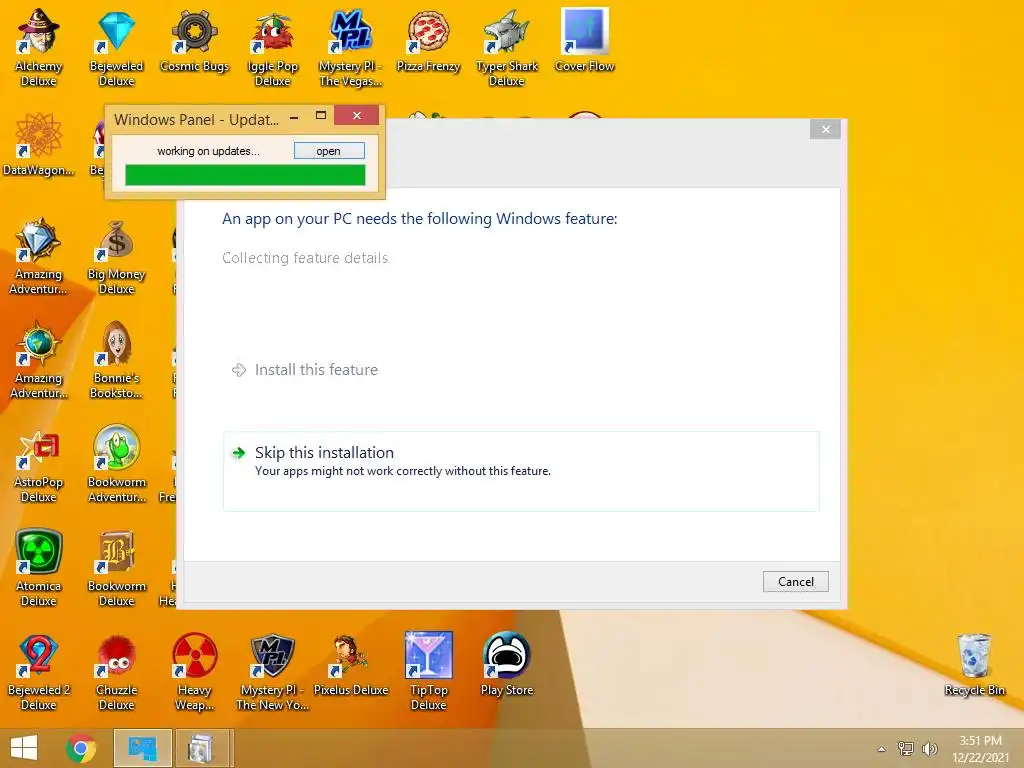
Task: Select the Bejeweled Deluxe diamond icon
Action: click(116, 47)
